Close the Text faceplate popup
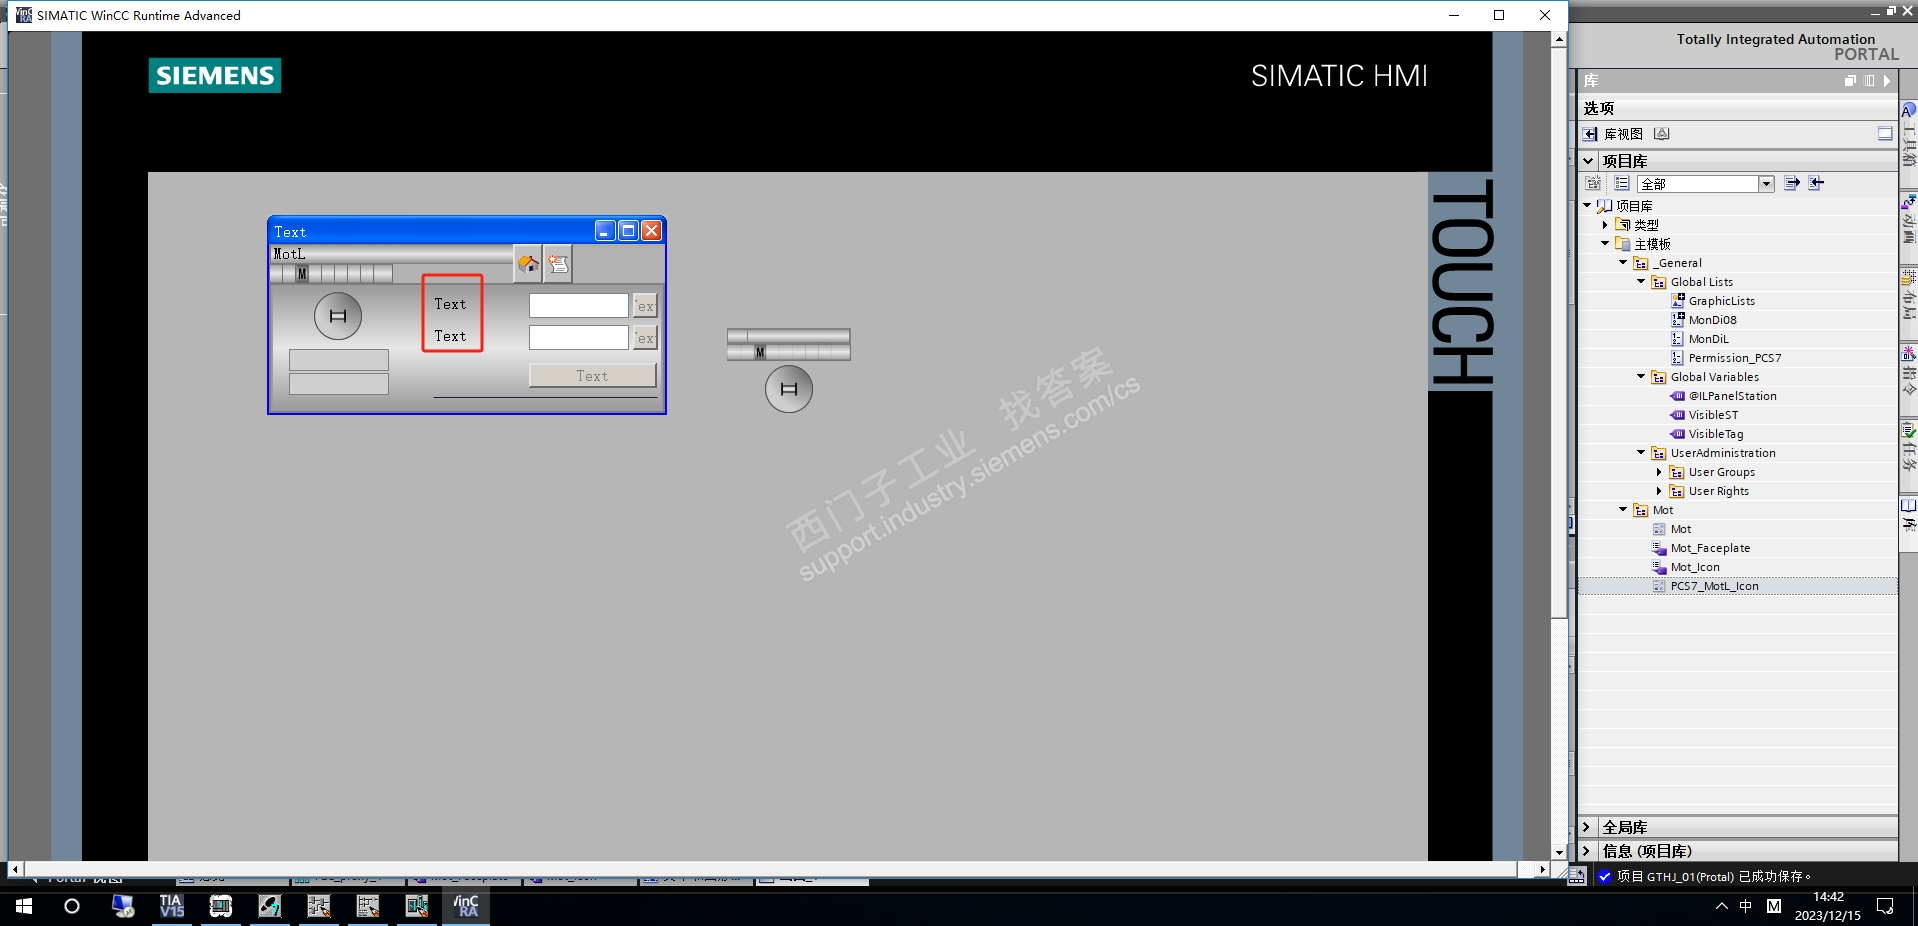Image resolution: width=1918 pixels, height=926 pixels. point(651,231)
